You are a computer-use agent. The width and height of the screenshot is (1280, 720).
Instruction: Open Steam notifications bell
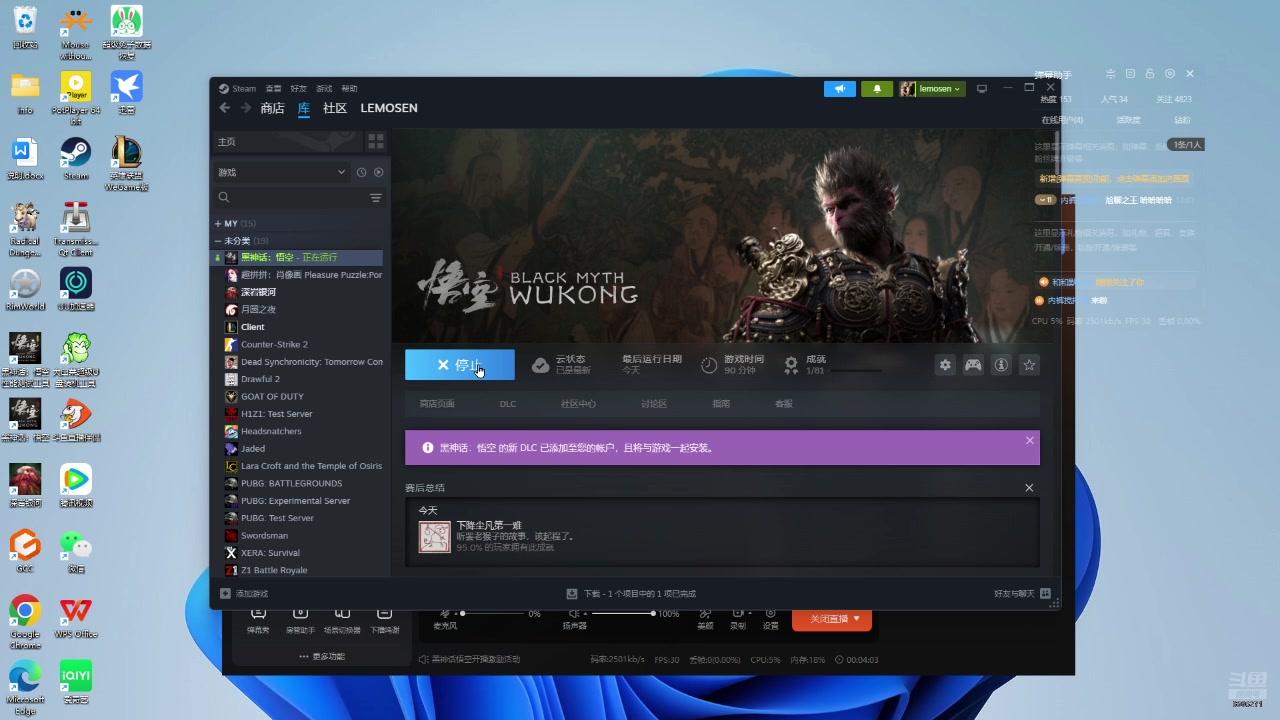pos(877,88)
